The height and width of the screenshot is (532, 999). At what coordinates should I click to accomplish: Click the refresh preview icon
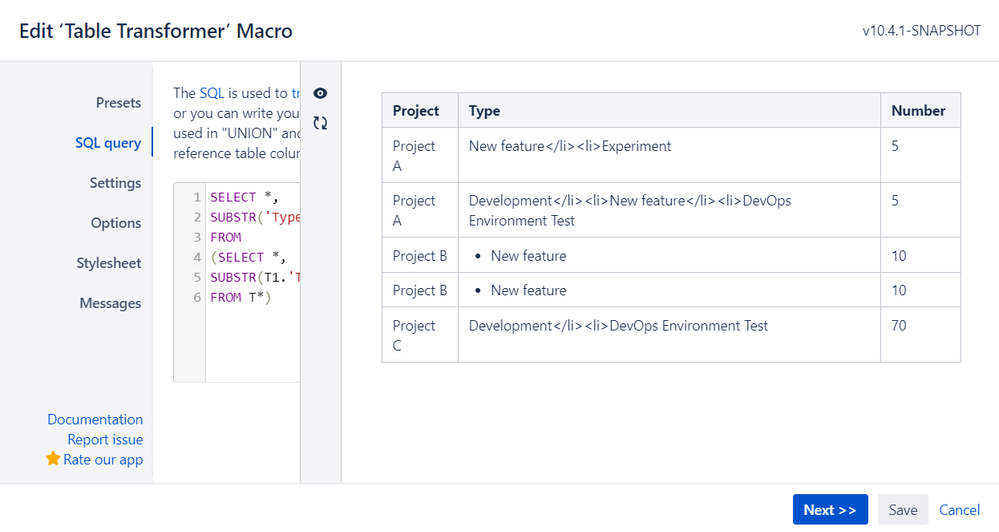click(x=320, y=123)
